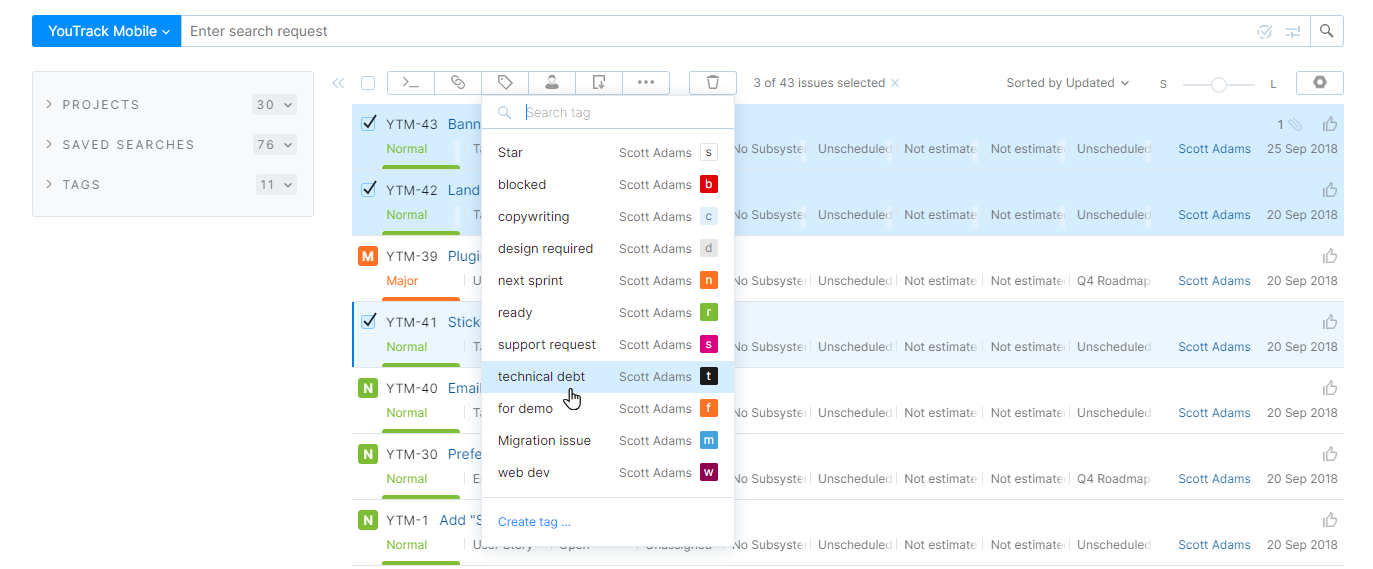This screenshot has width=1373, height=569.
Task: Select the web dev tag
Action: 608,473
